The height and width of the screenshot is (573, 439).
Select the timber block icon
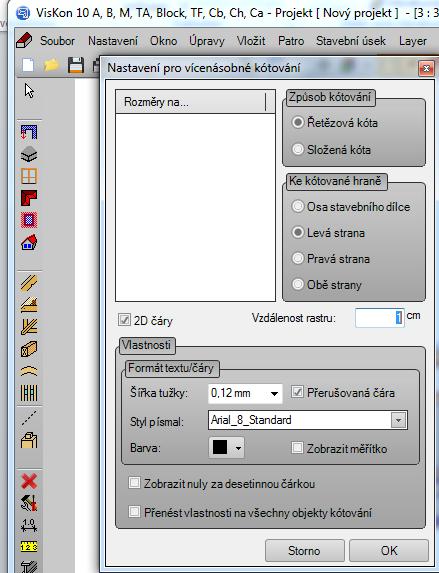pos(29,349)
